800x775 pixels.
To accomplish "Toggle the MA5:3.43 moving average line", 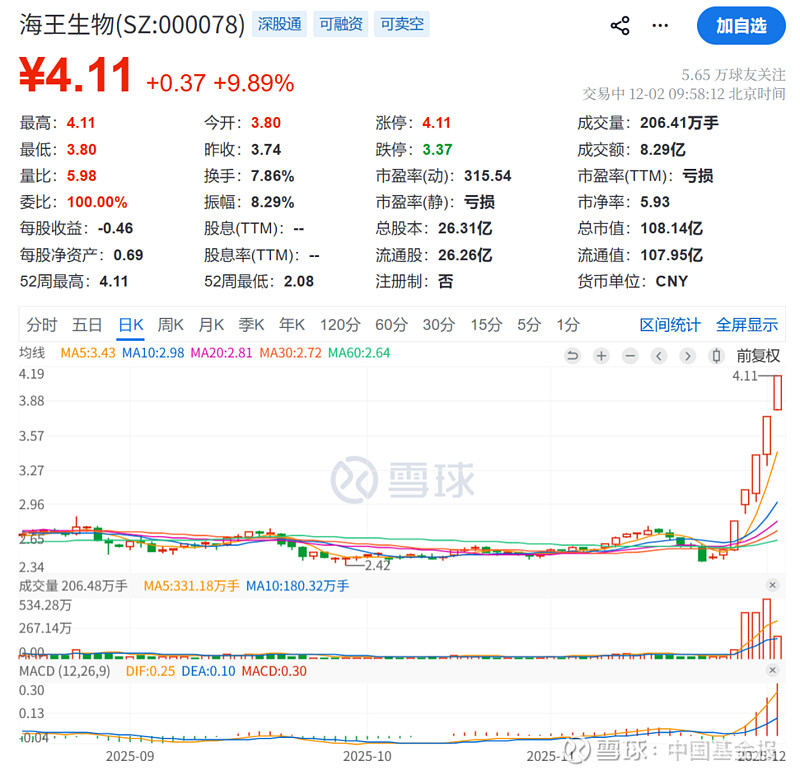I will 87,353.
